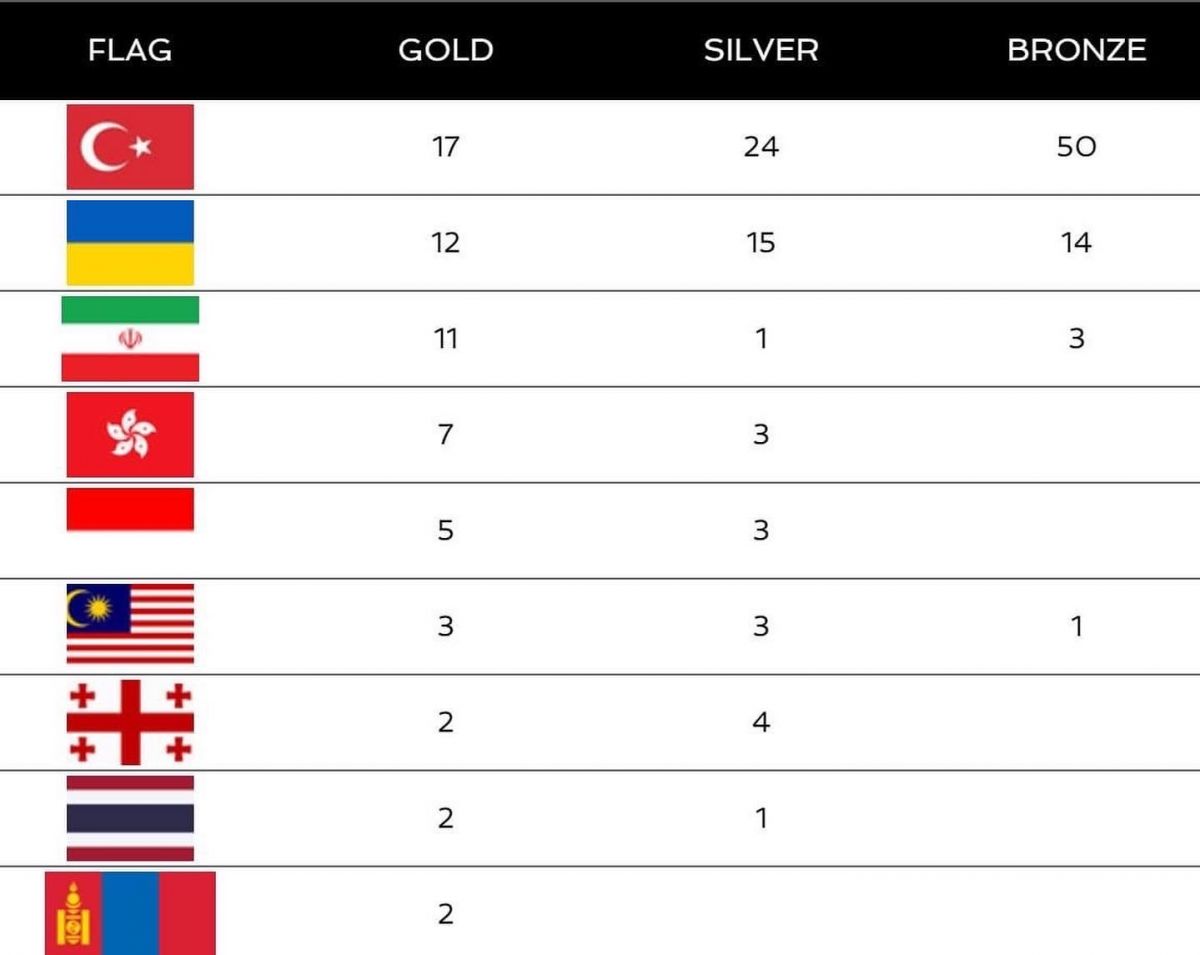This screenshot has width=1200, height=955.
Task: Select Ukraine's silver count of 15
Action: coord(761,243)
